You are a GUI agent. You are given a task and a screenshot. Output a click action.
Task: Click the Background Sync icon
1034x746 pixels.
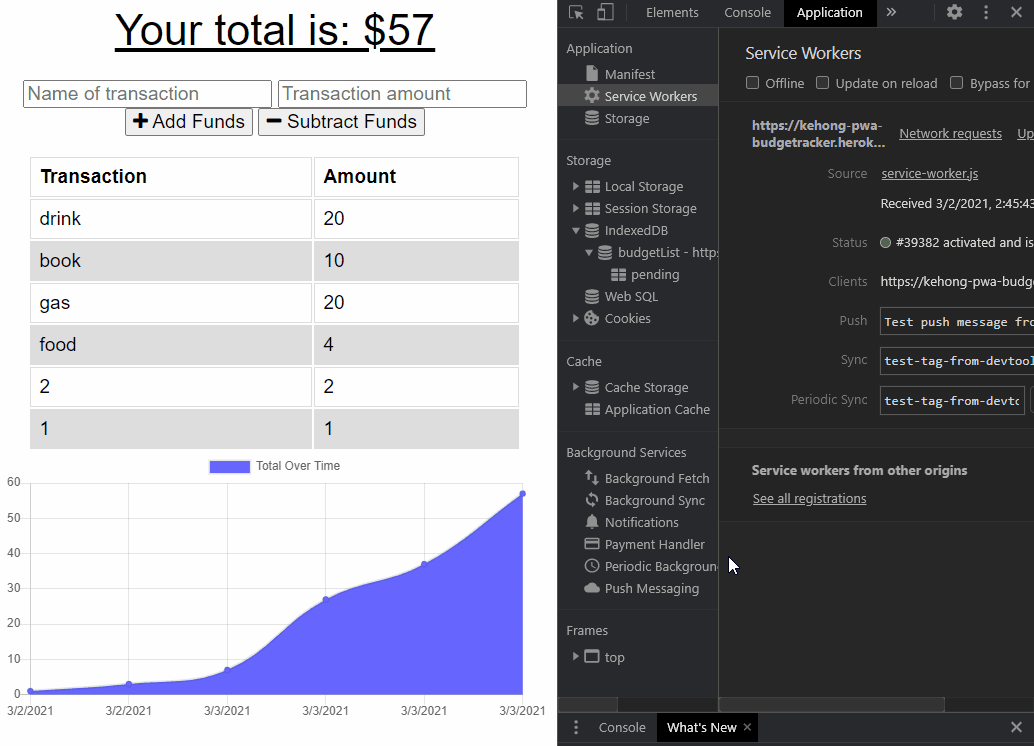591,500
